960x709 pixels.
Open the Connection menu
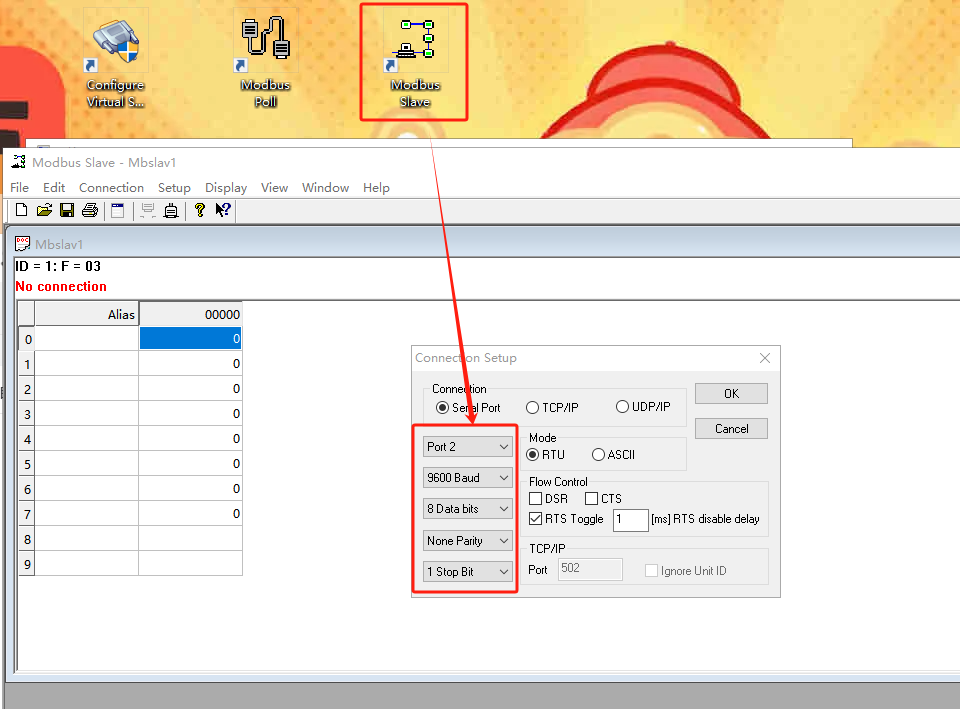(111, 188)
